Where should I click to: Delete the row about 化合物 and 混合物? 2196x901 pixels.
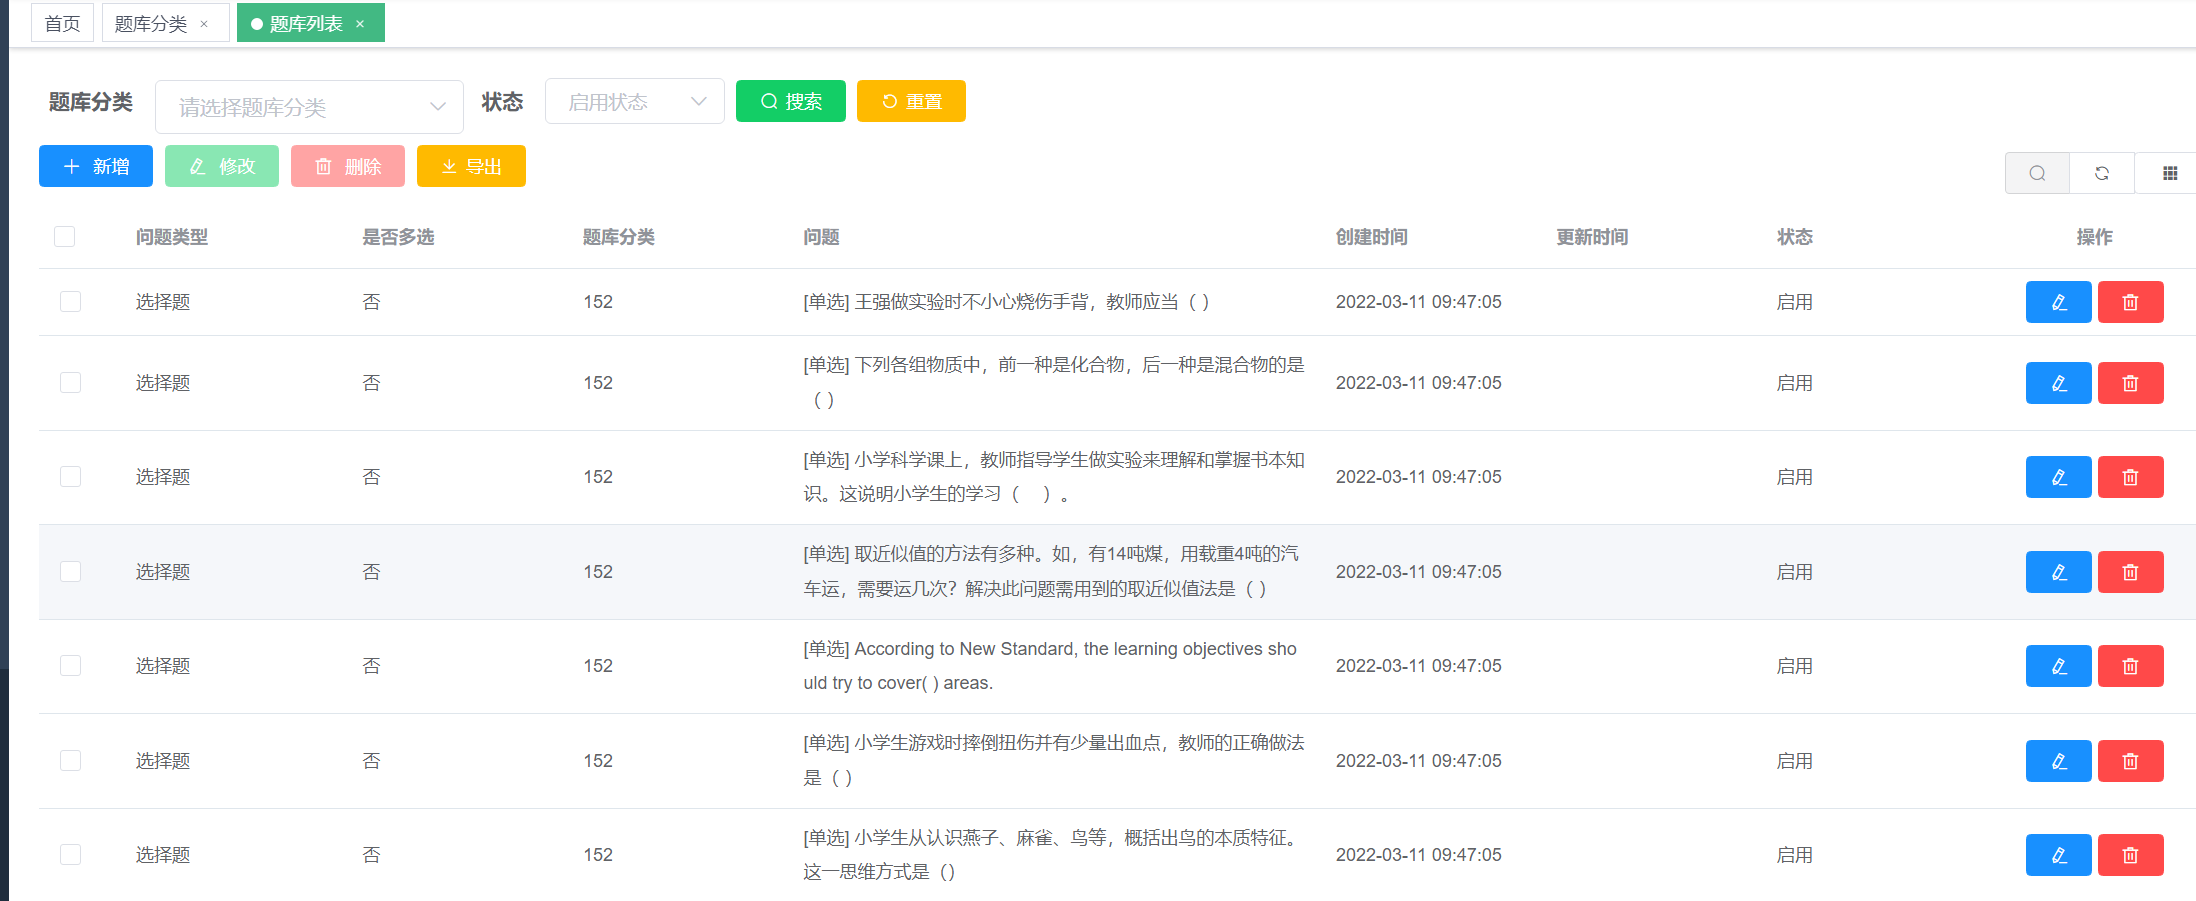click(2130, 383)
